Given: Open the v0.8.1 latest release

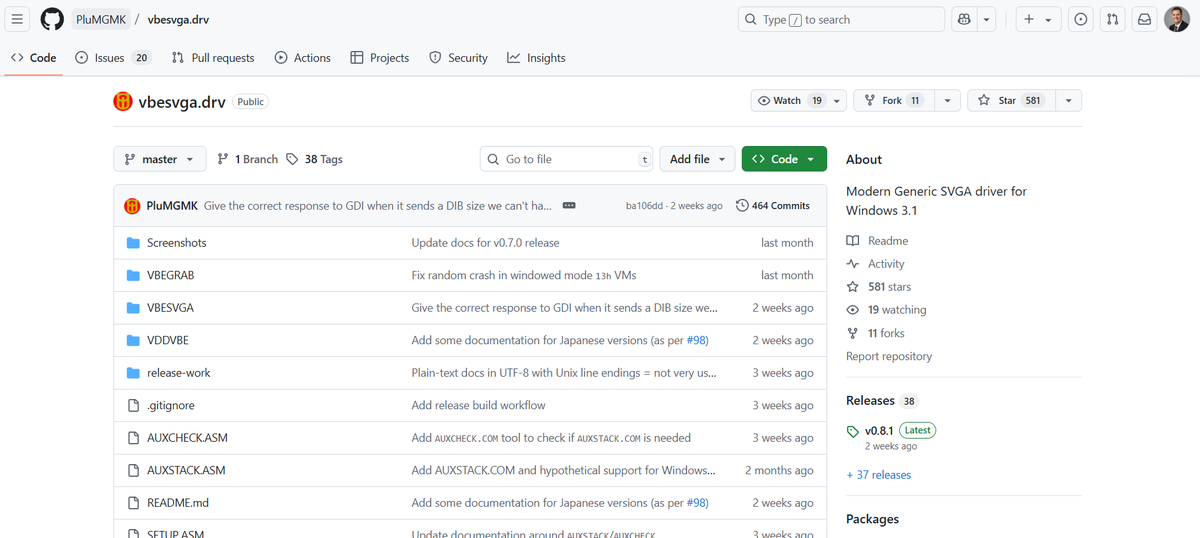Looking at the screenshot, I should [879, 430].
